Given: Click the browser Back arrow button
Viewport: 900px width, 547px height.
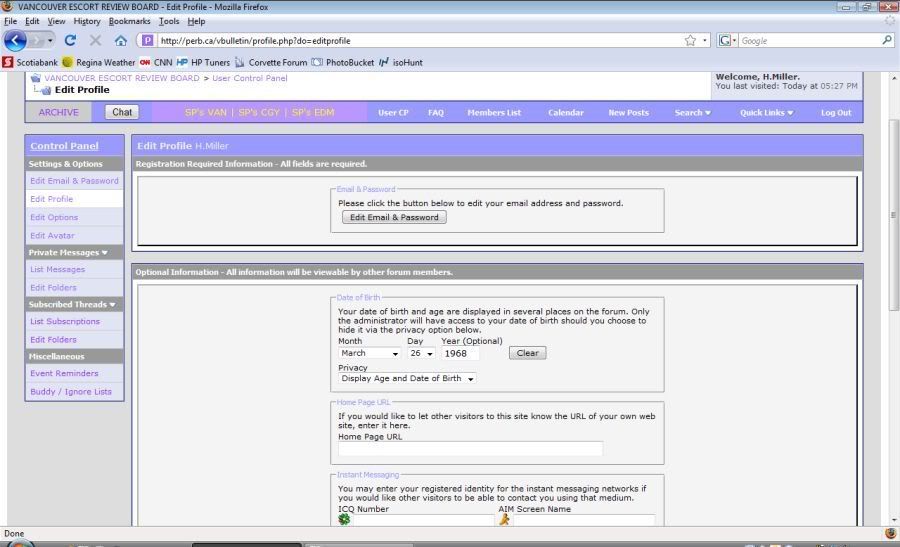Looking at the screenshot, I should (x=16, y=41).
